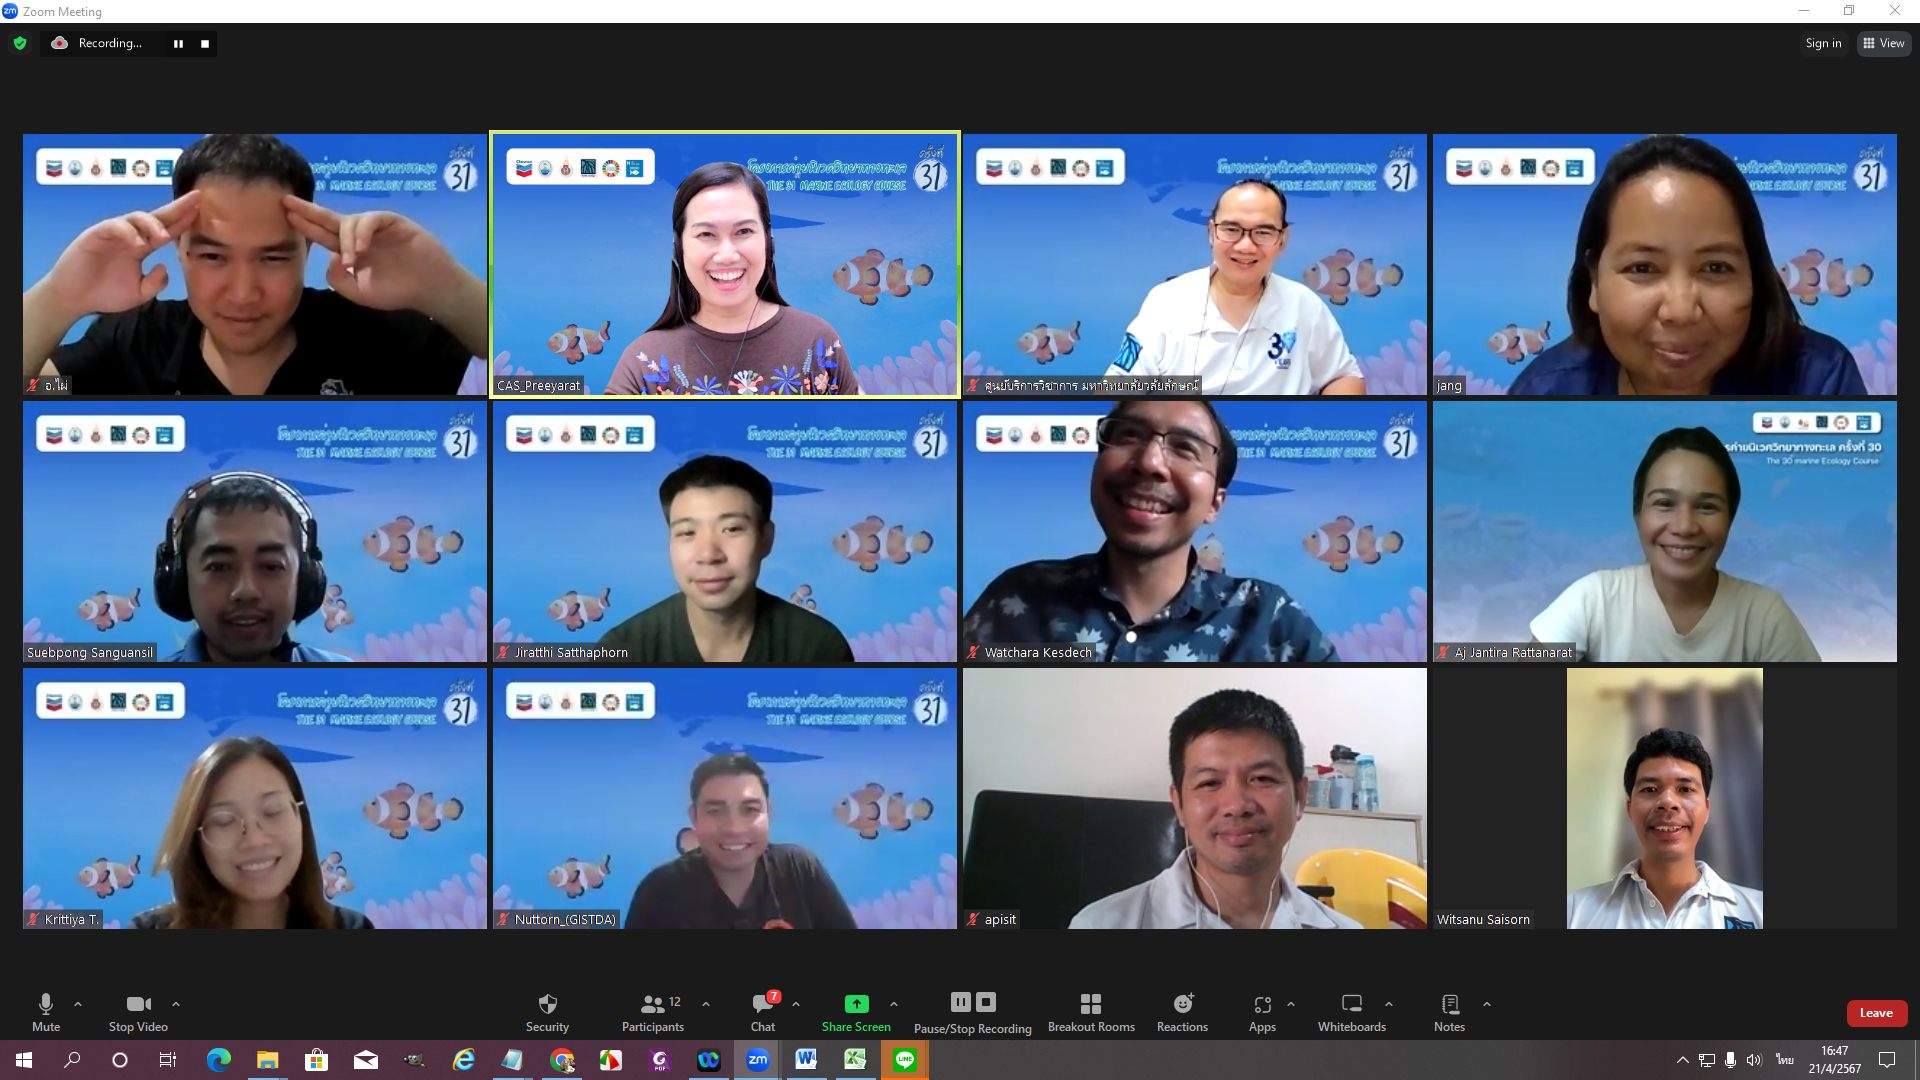Stop the recording with square button
This screenshot has height=1080, width=1920.
[x=205, y=43]
